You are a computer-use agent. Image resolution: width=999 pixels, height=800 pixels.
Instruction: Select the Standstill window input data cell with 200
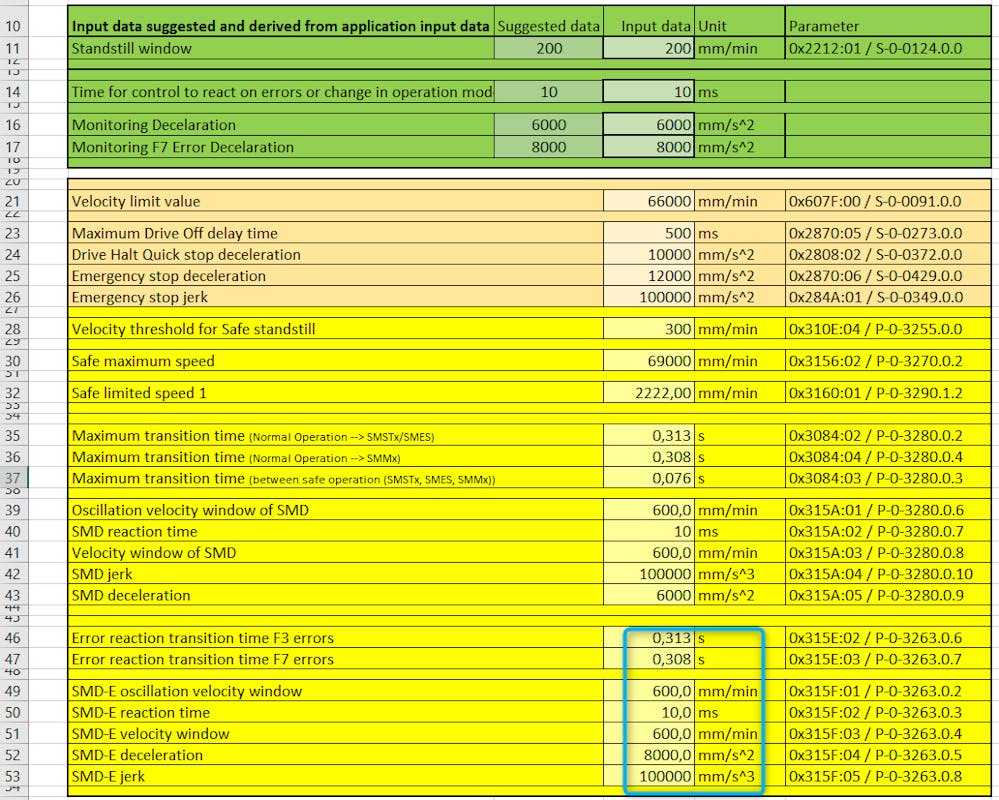(649, 48)
